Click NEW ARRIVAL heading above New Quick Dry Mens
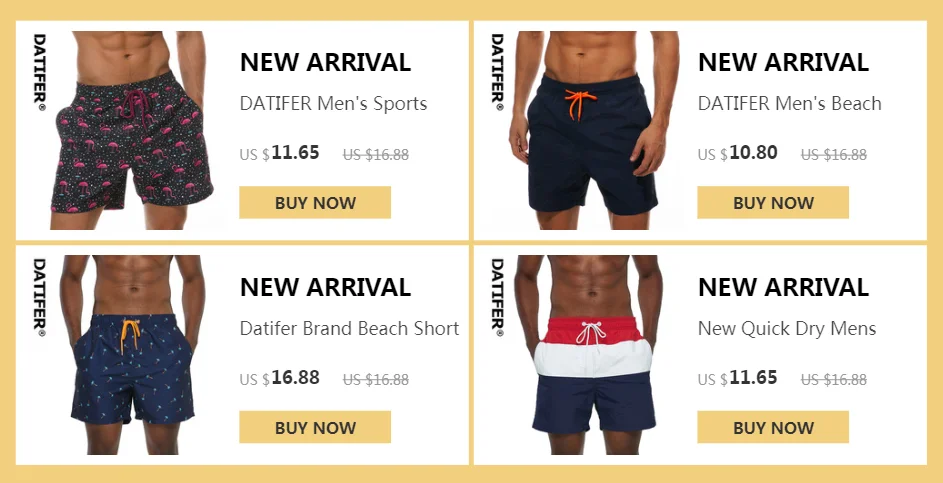This screenshot has height=483, width=943. click(x=783, y=288)
